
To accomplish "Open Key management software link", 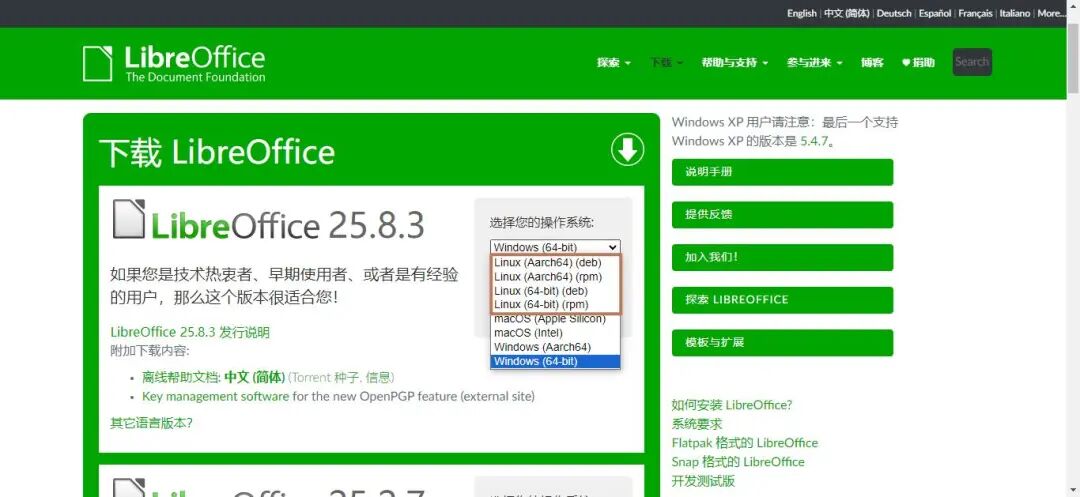I will [216, 396].
